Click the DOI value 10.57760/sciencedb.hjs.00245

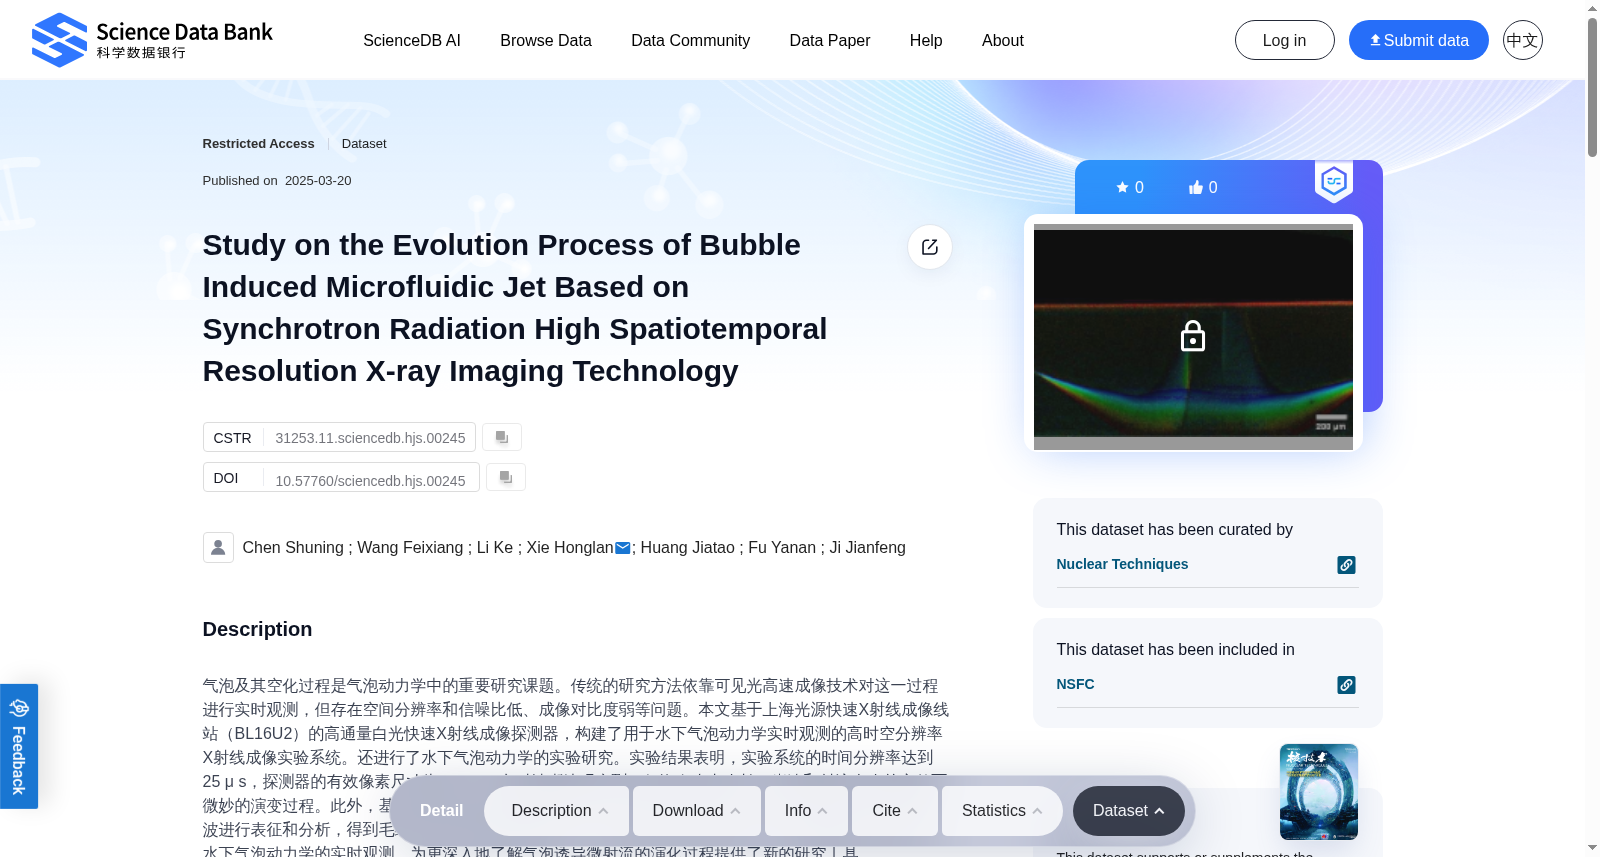point(370,481)
